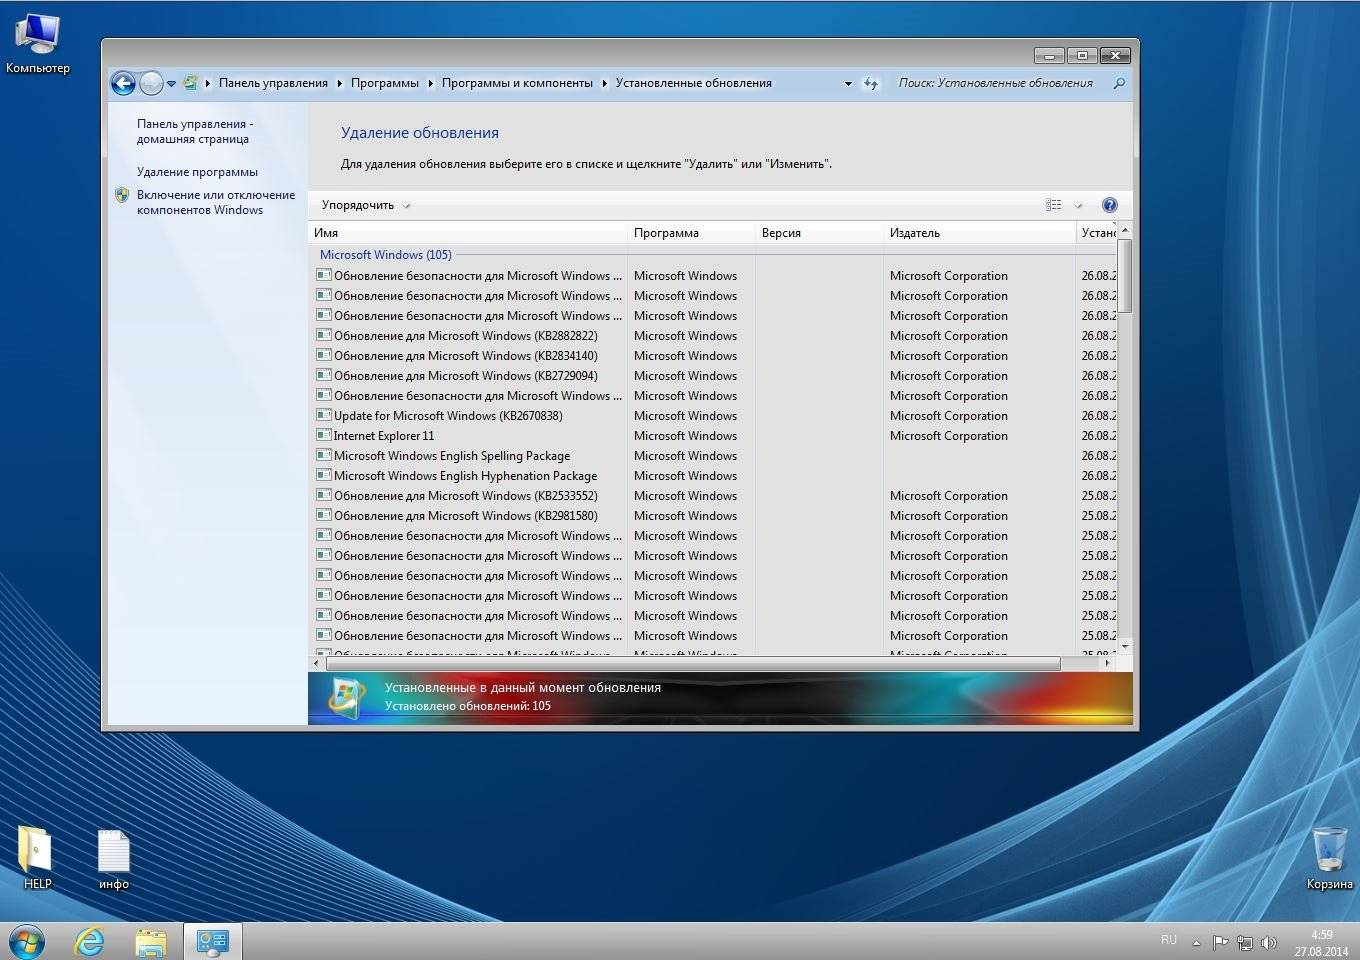
Task: Expand the arrow after 'Панель управления' breadcrumb
Action: [x=340, y=84]
